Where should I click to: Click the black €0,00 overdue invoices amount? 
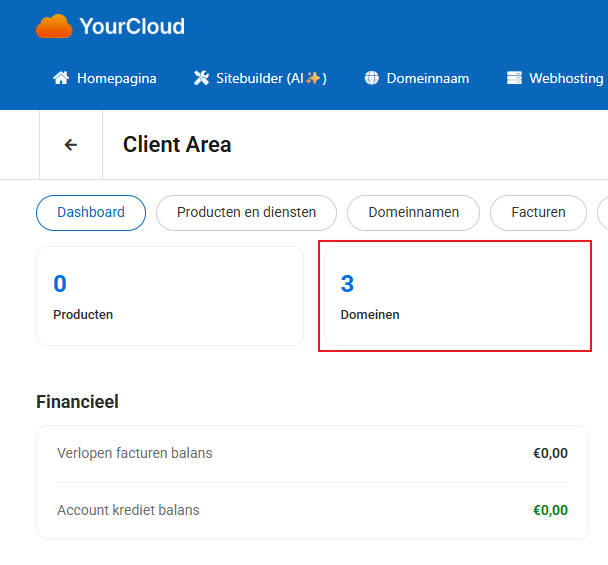(x=550, y=453)
